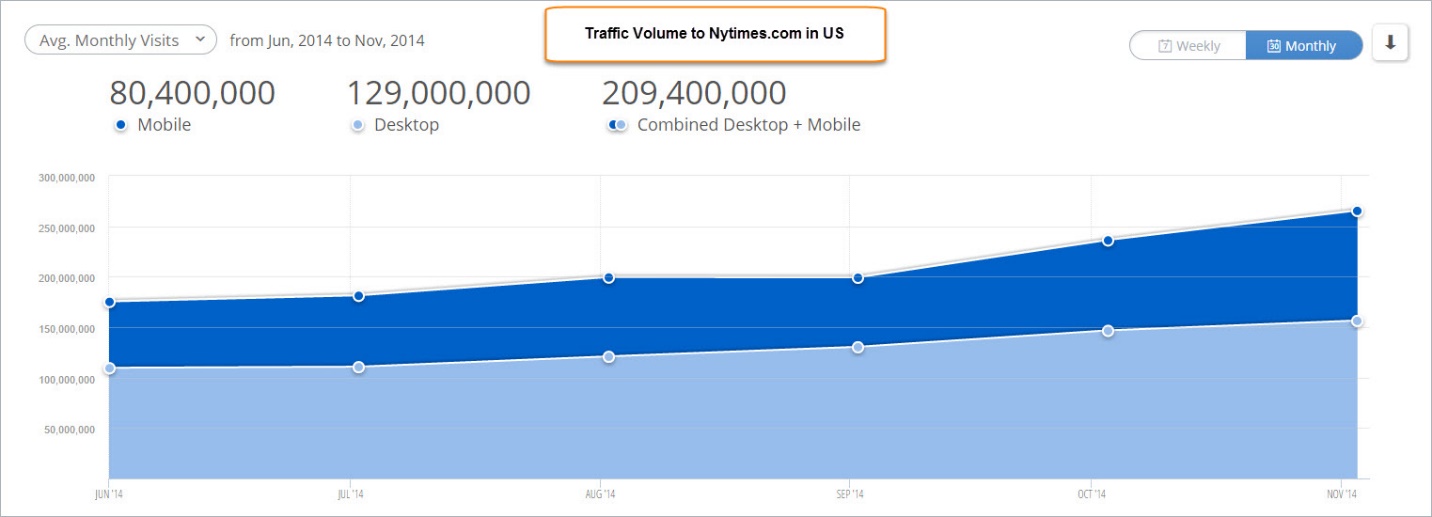Click the lower Desktop data point for Jun '14
This screenshot has height=517, width=1432.
tap(109, 368)
